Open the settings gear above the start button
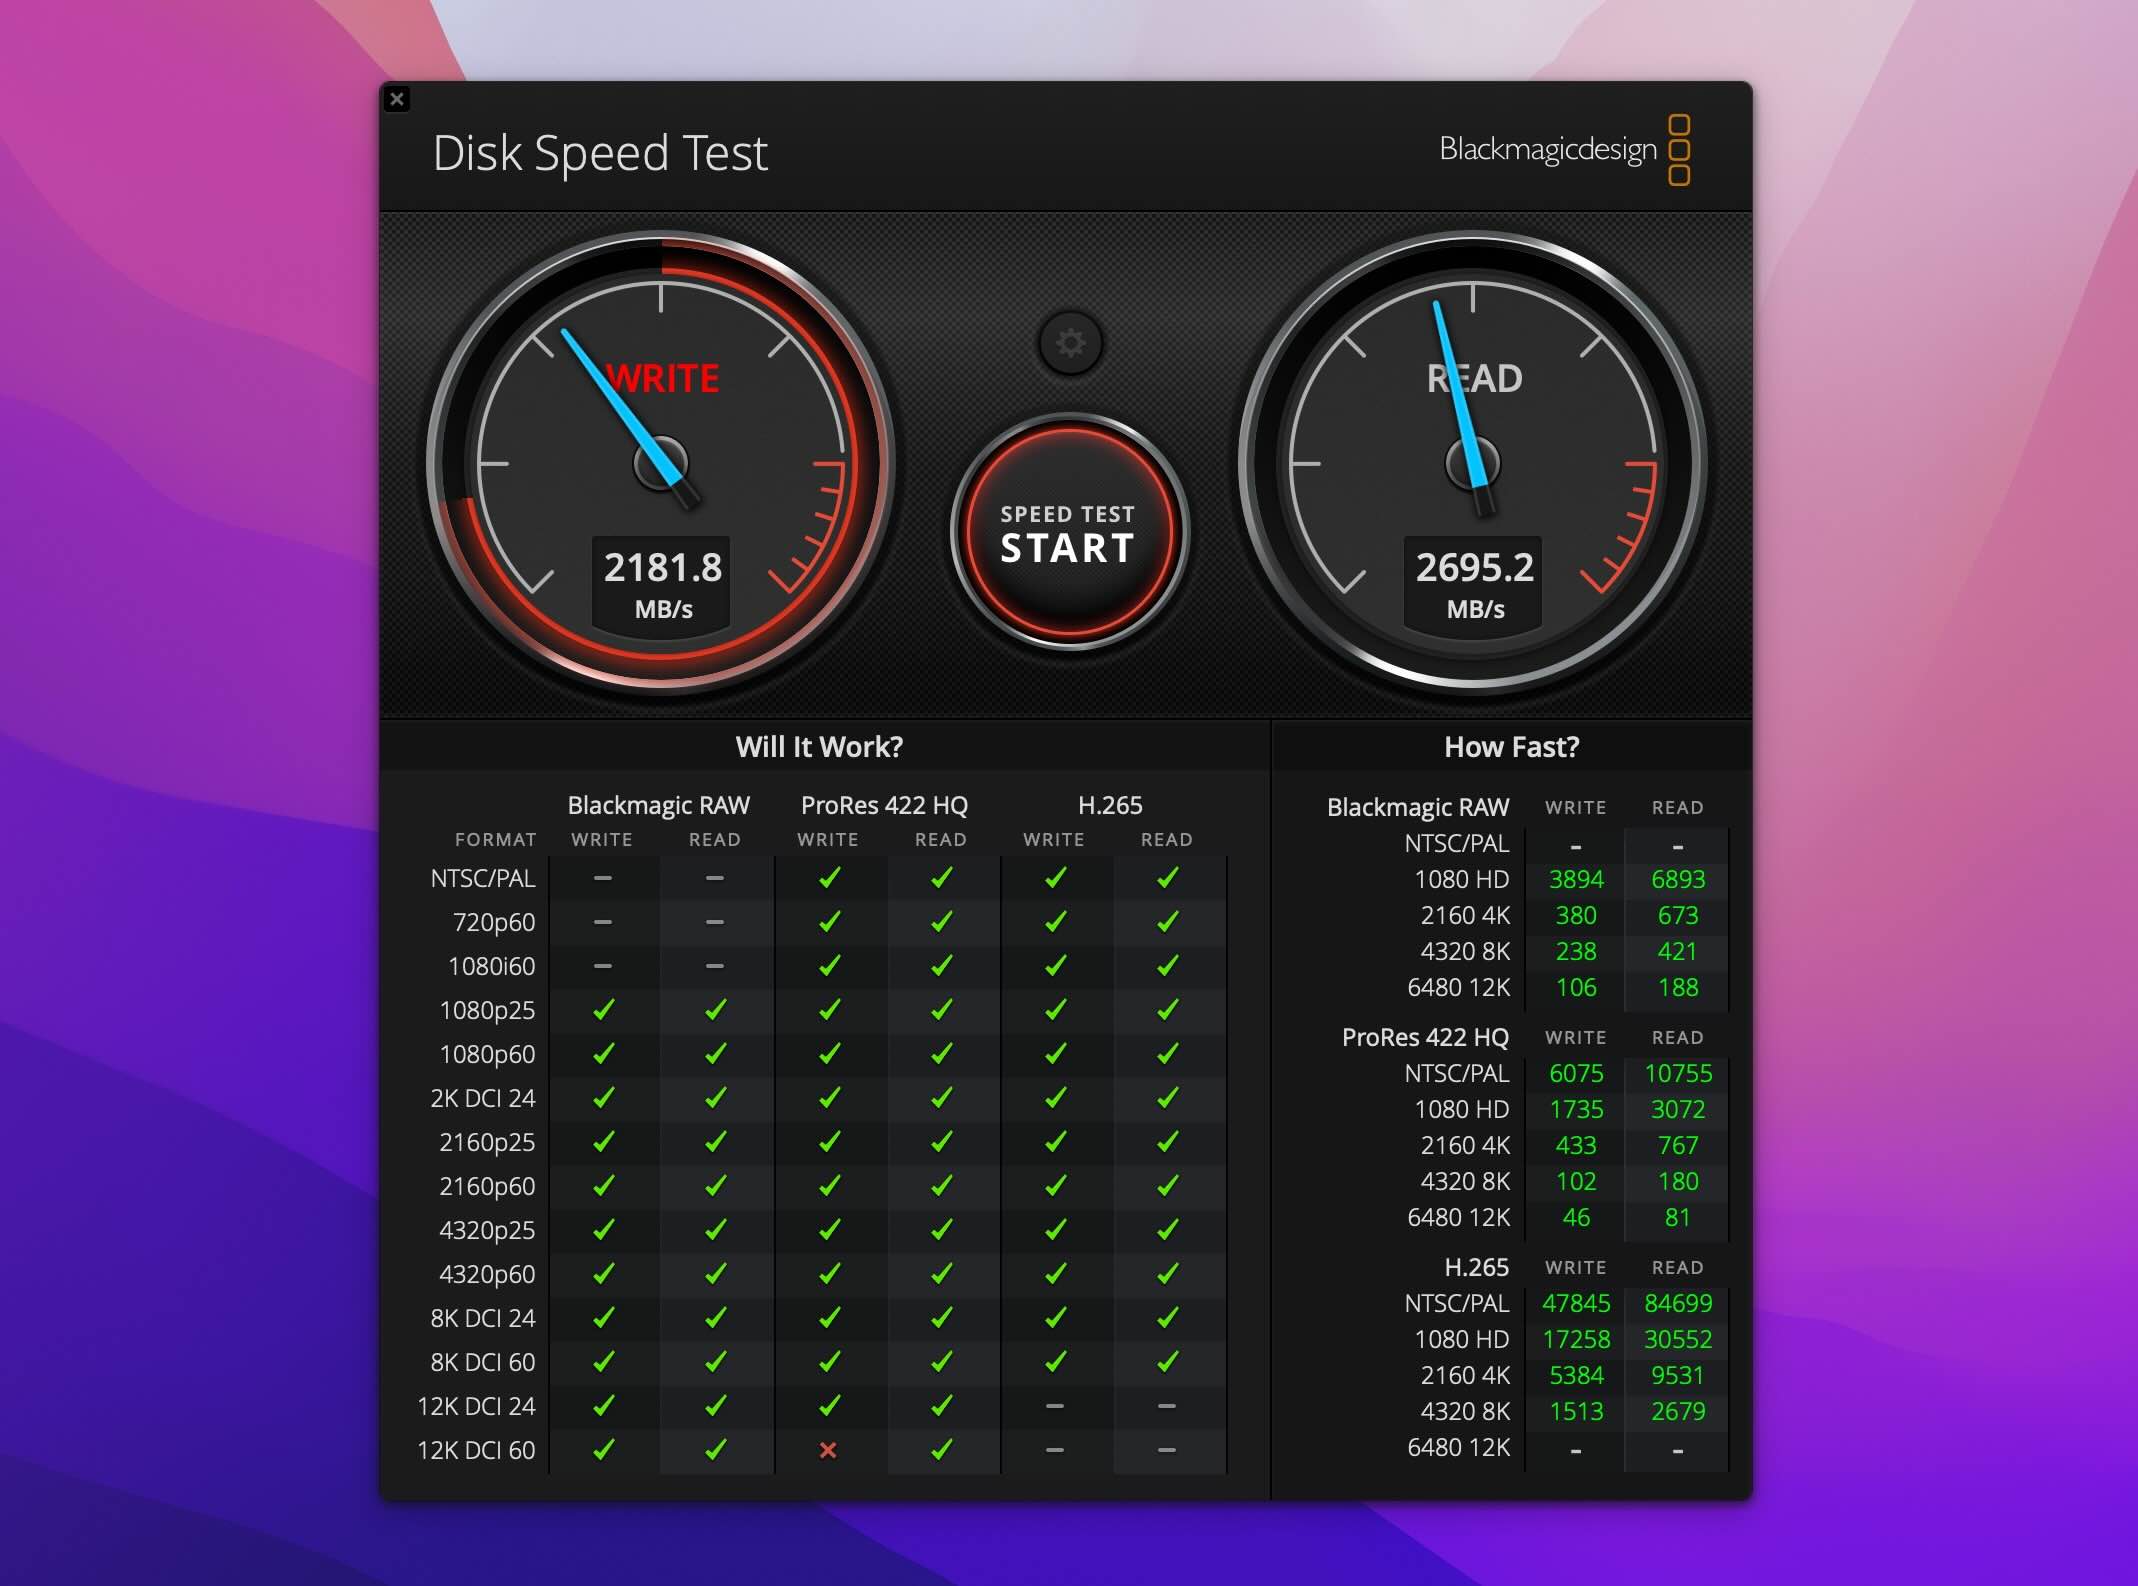The width and height of the screenshot is (2138, 1586). coord(1070,343)
